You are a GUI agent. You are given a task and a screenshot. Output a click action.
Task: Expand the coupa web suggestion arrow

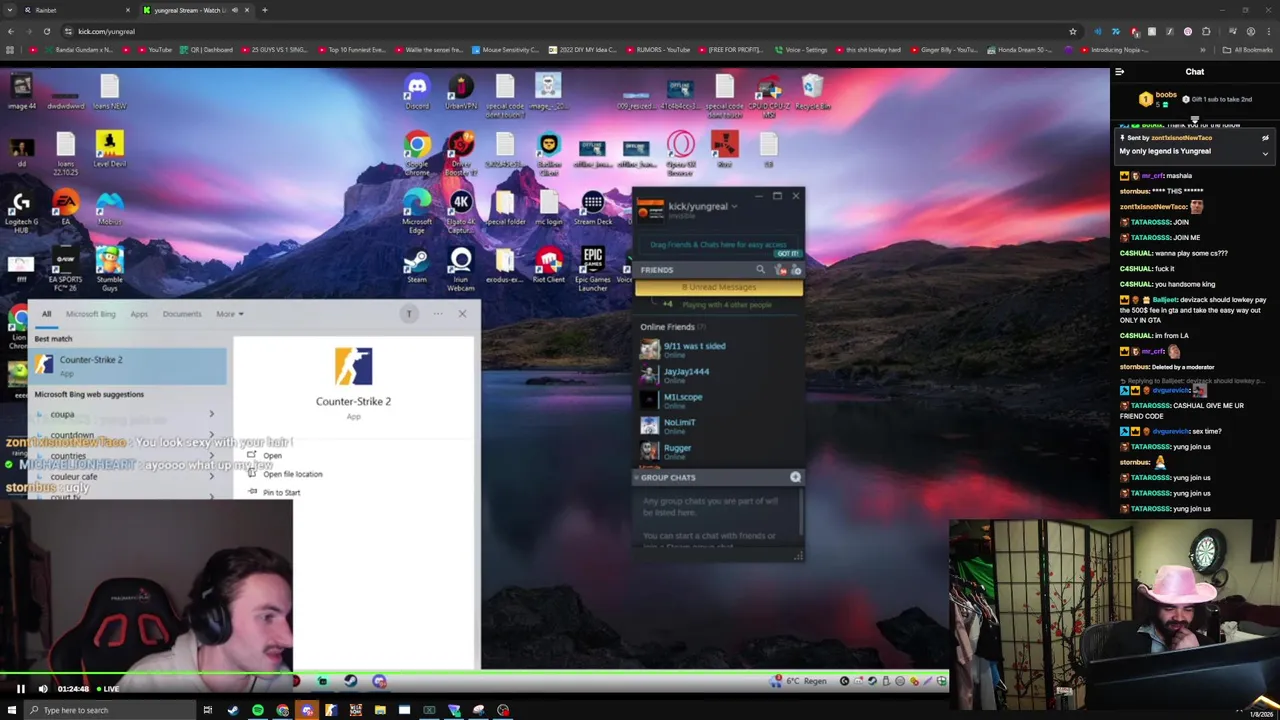[211, 414]
